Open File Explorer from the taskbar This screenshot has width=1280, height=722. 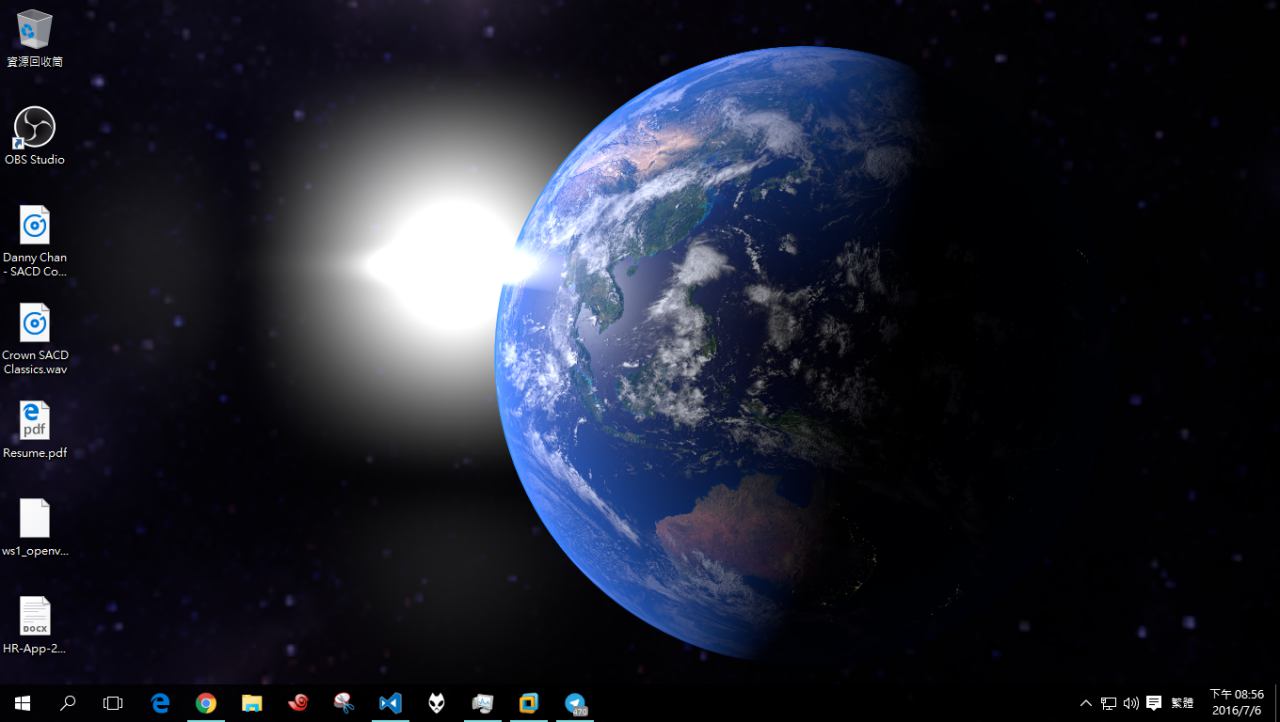(x=252, y=703)
